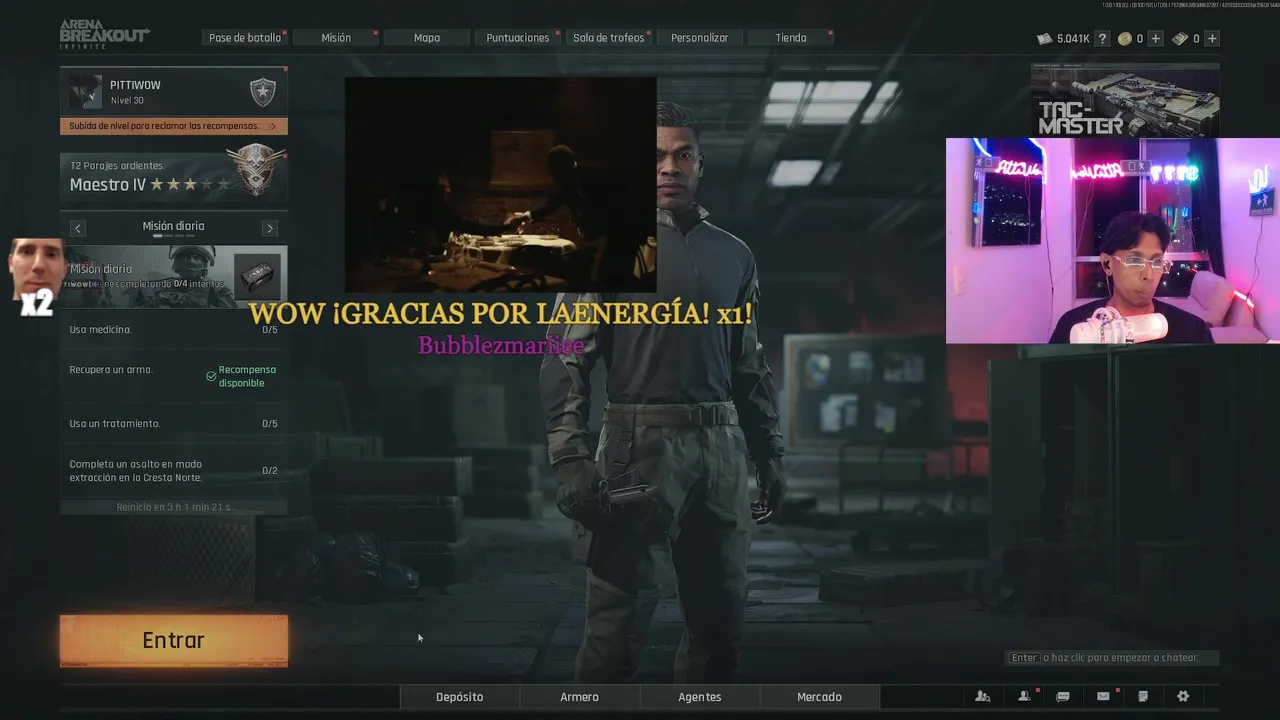Open the Armero section

[x=580, y=697]
